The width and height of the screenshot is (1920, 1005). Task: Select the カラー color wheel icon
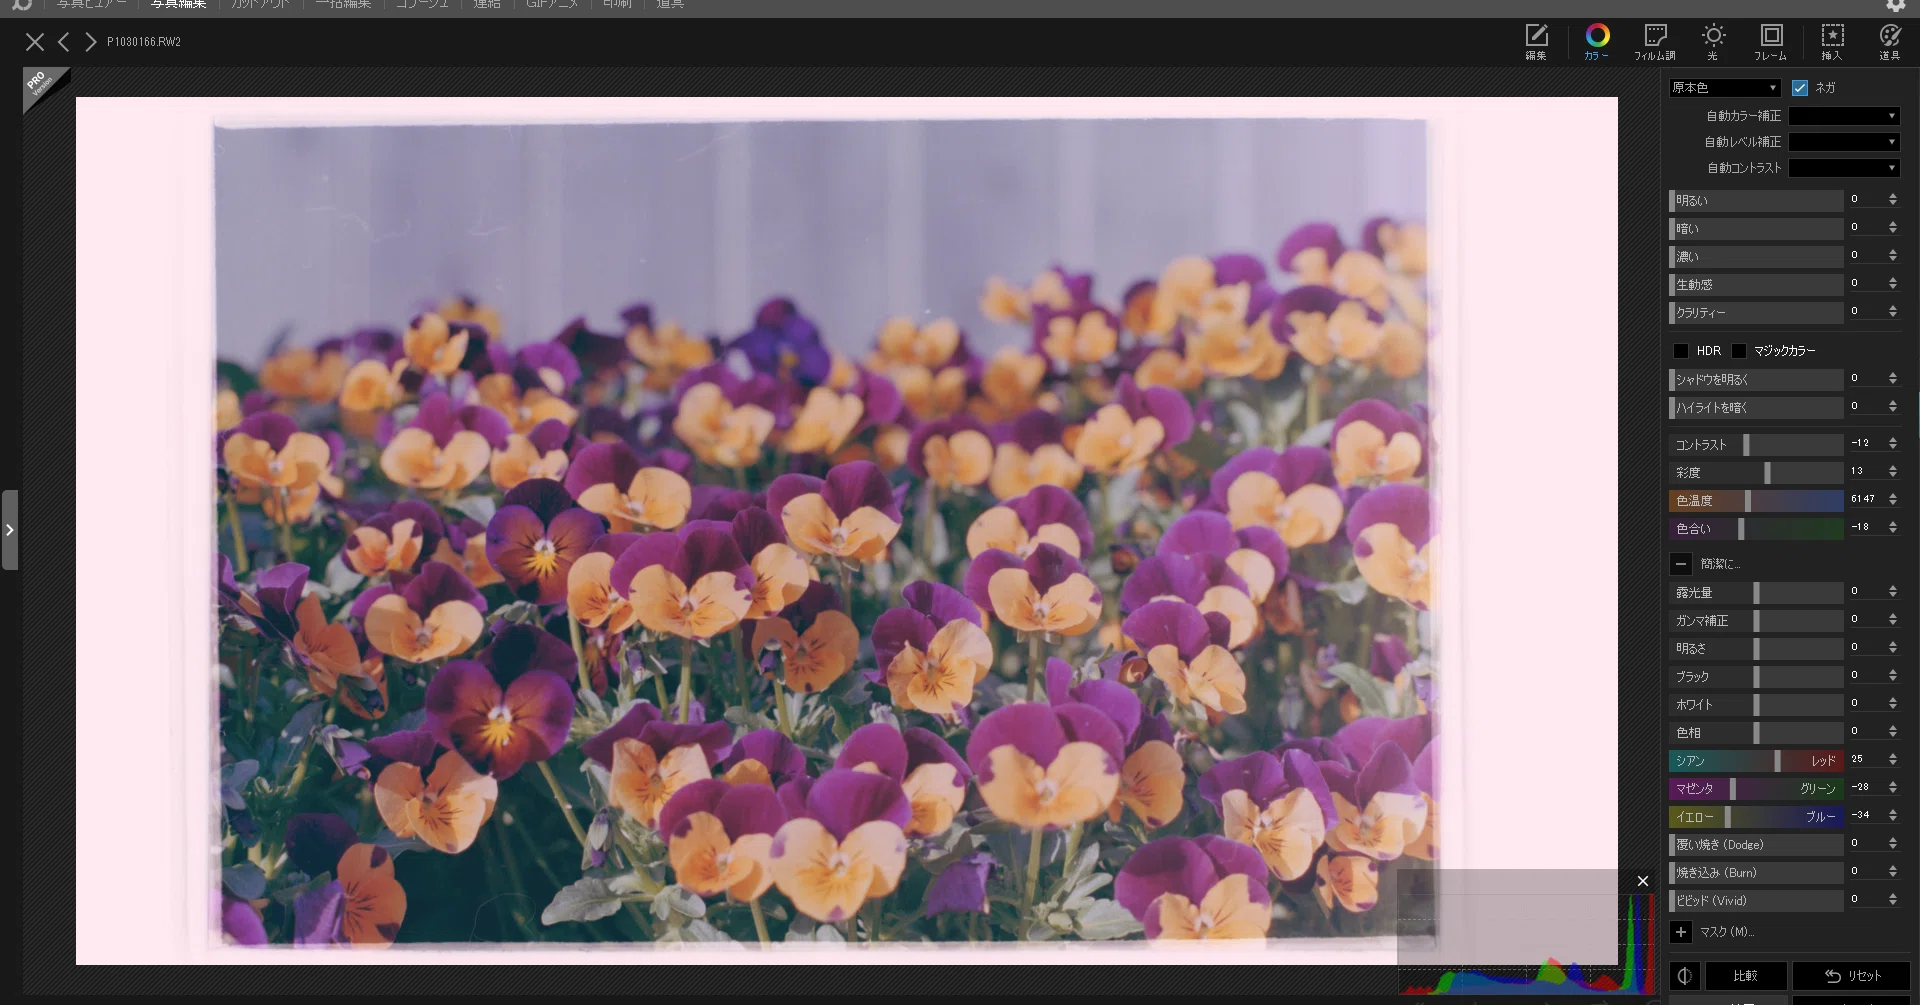pos(1597,42)
